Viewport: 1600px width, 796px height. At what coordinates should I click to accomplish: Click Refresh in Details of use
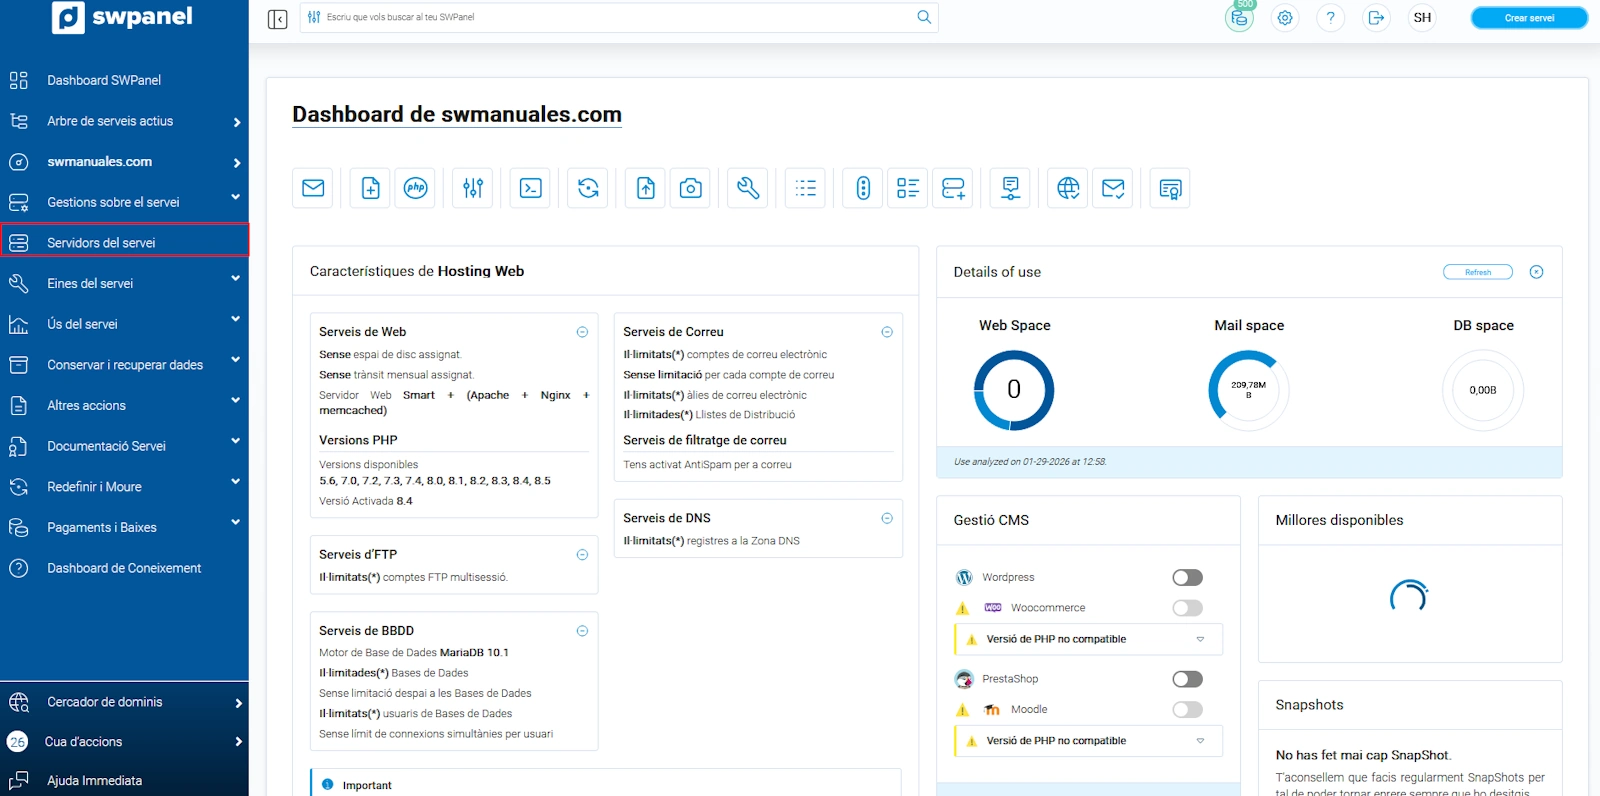click(1477, 272)
